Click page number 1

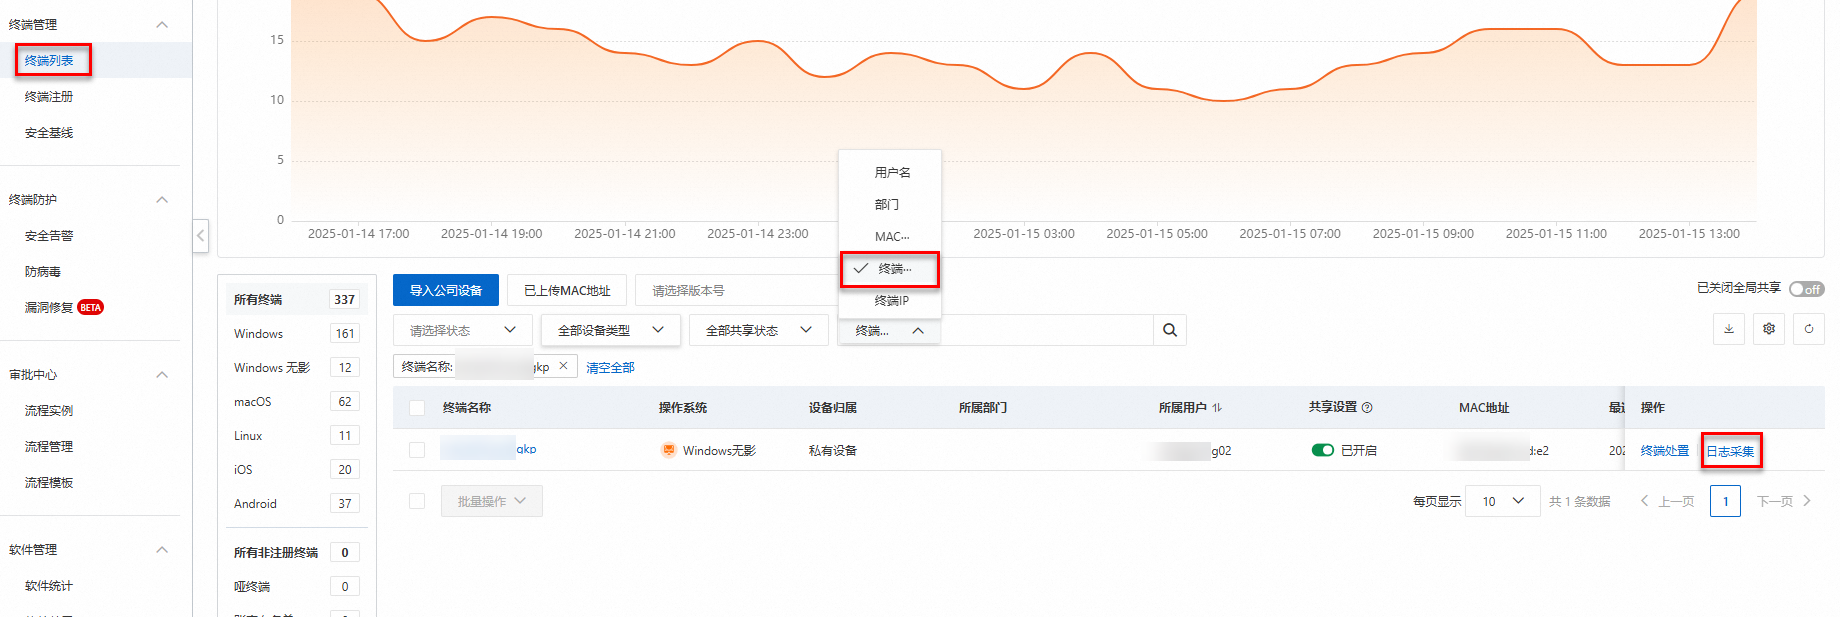click(x=1725, y=501)
